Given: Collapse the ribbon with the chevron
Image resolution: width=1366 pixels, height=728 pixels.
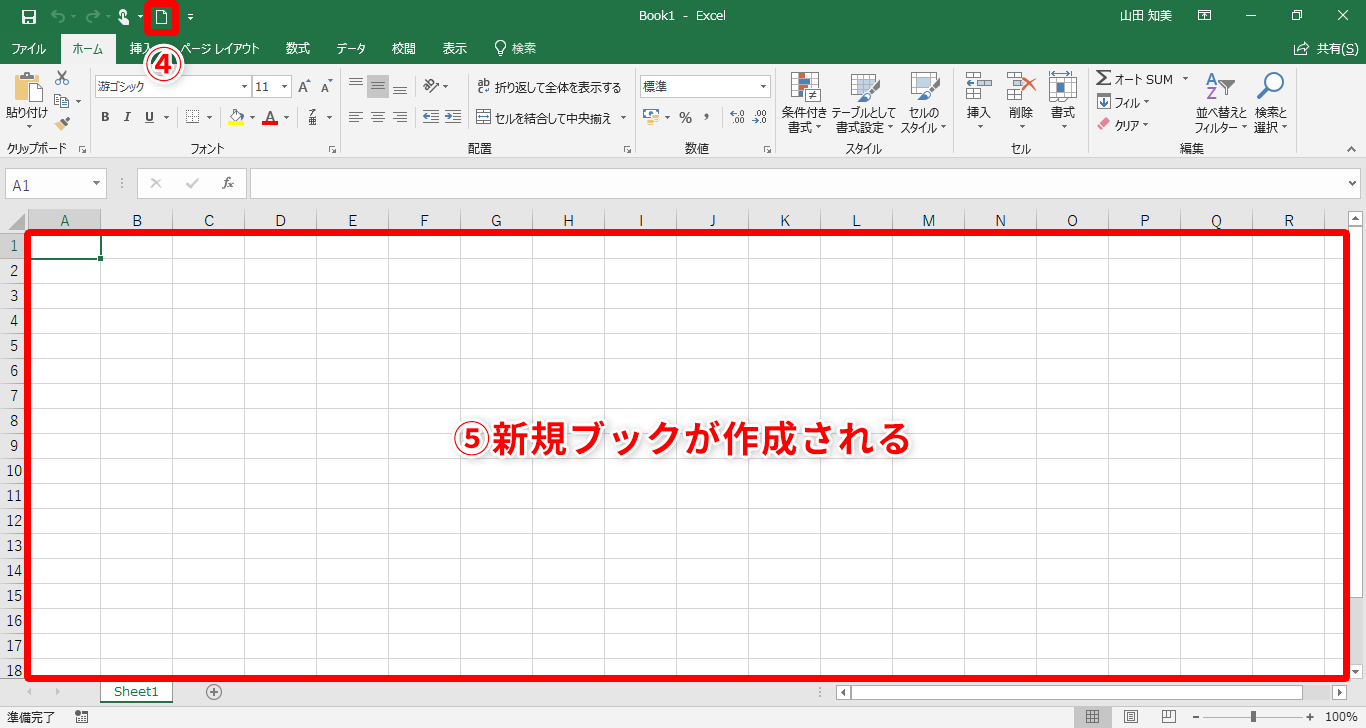Looking at the screenshot, I should 1352,149.
